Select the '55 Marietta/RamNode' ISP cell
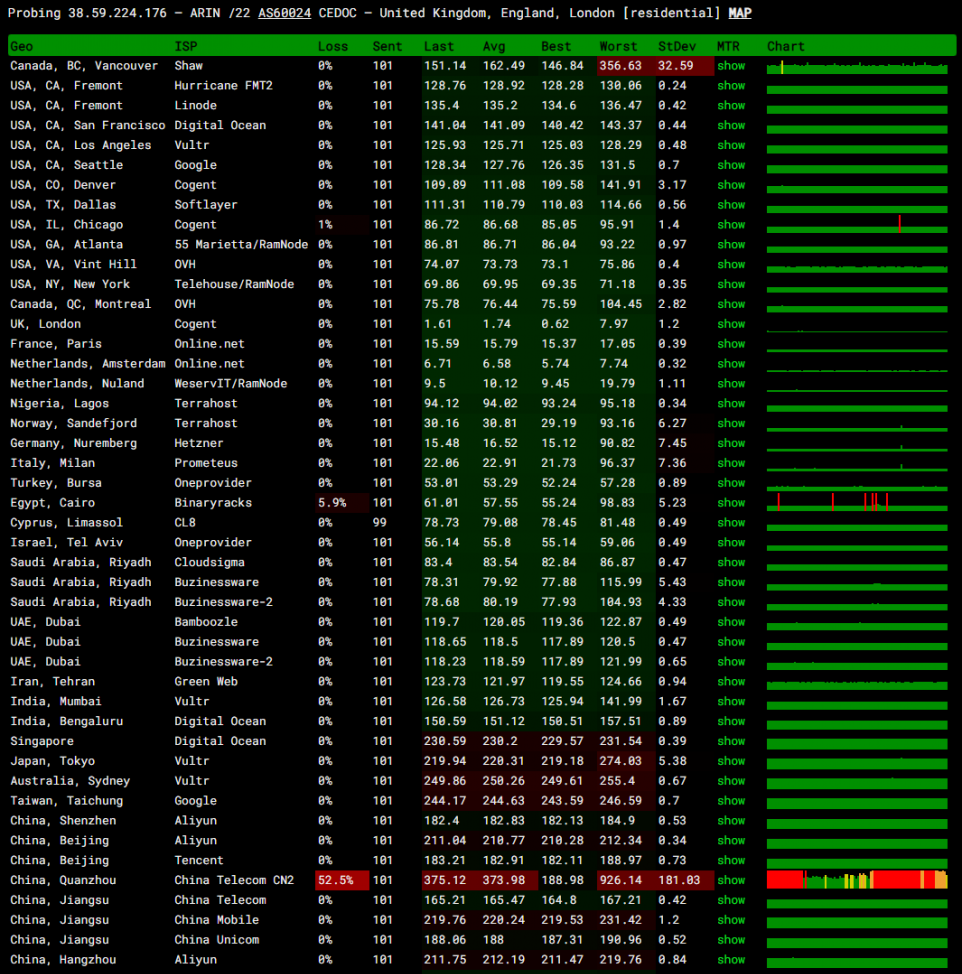Image resolution: width=962 pixels, height=974 pixels. tap(241, 245)
